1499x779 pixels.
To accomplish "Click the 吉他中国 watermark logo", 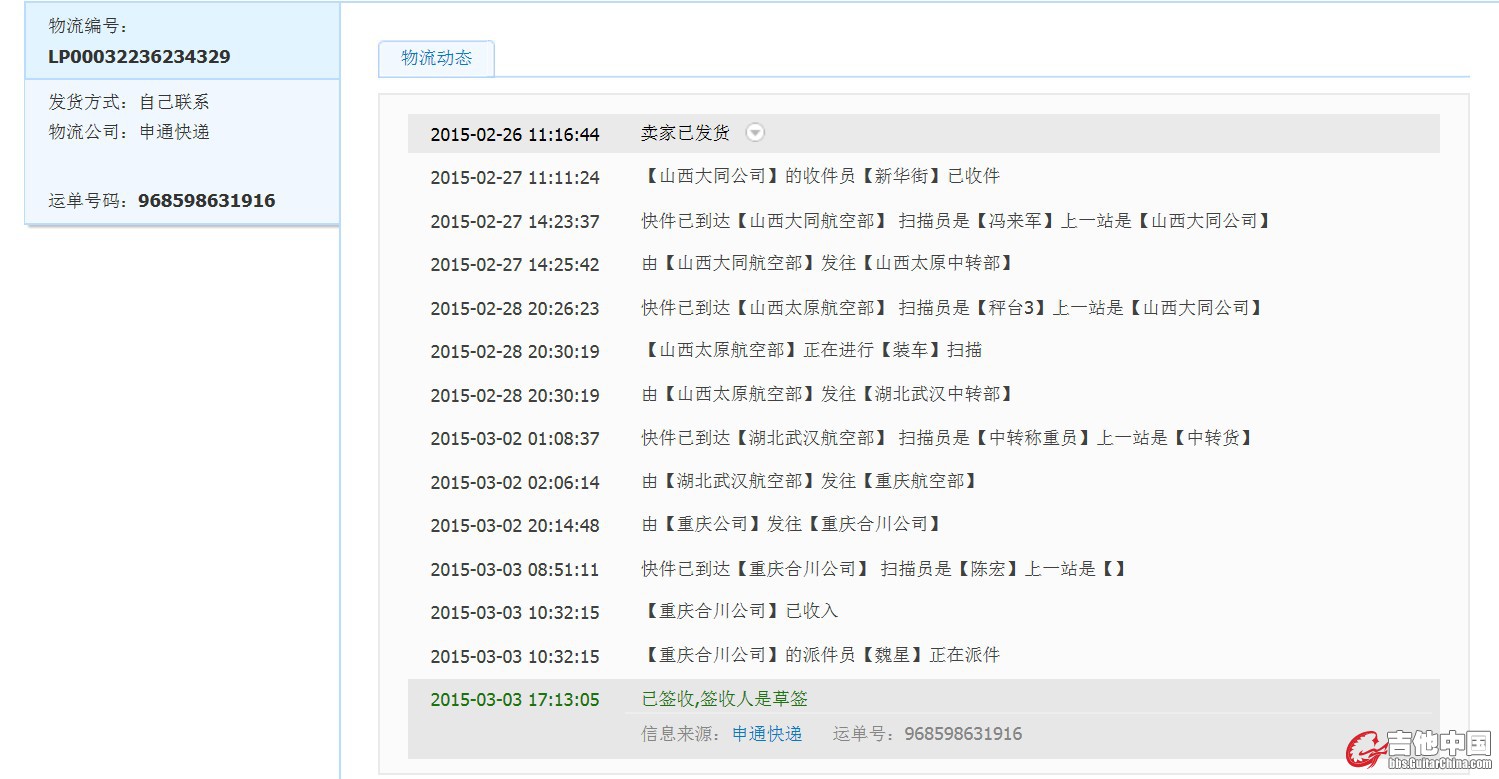I will tap(1420, 750).
